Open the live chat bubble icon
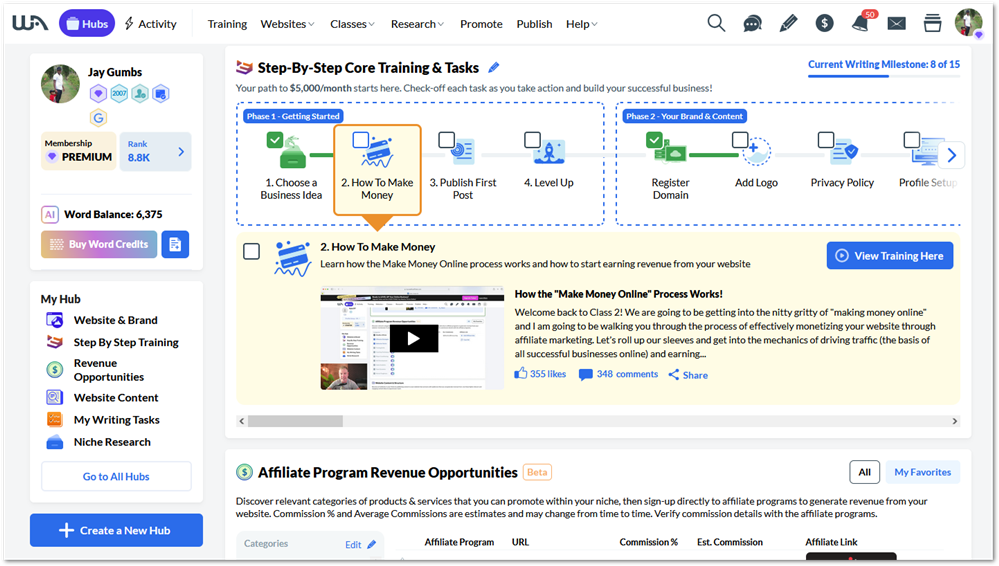999x566 pixels. (x=752, y=24)
